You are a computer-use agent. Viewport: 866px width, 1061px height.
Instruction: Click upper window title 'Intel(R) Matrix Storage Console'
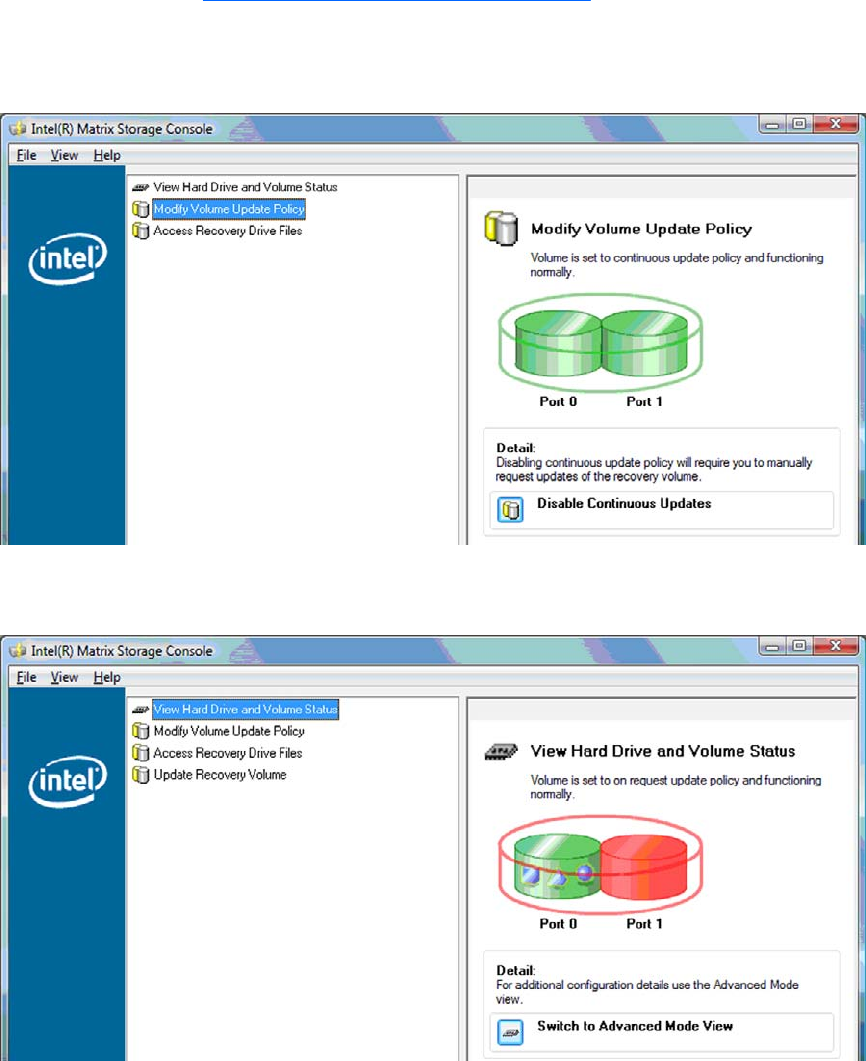[x=122, y=129]
